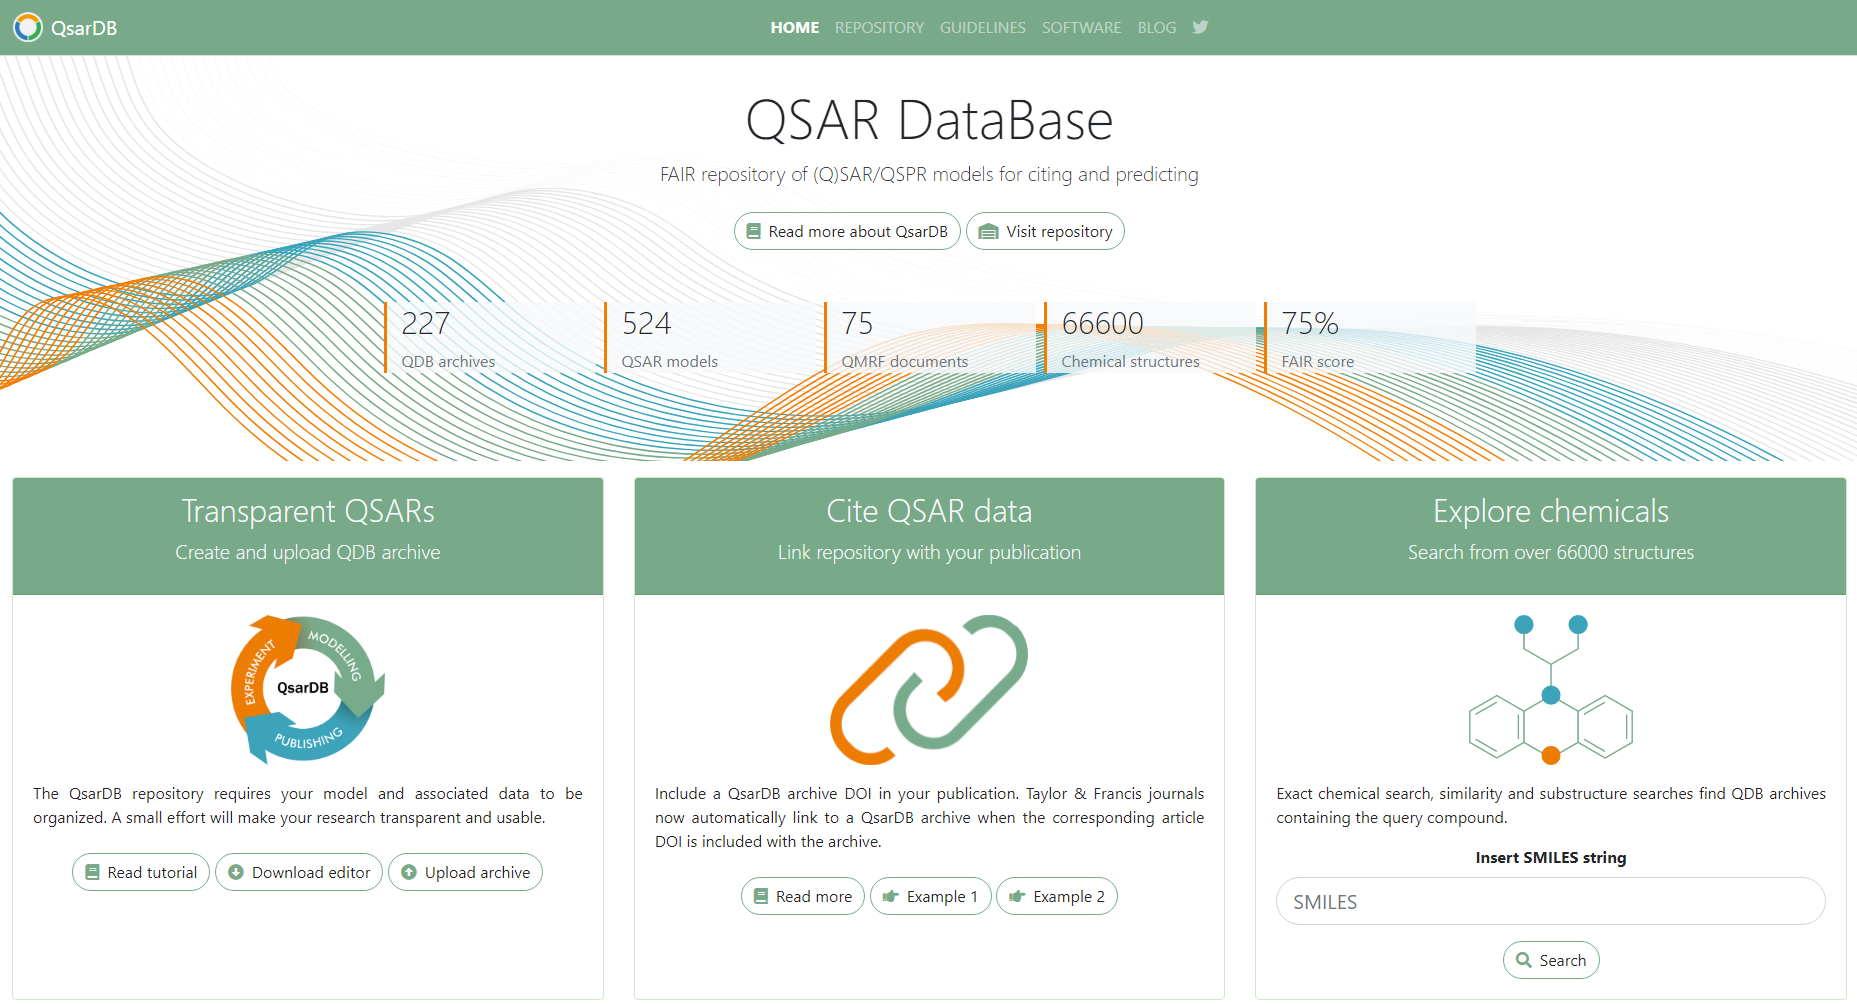The height and width of the screenshot is (1006, 1857).
Task: Open the Example 1 button
Action: pos(931,896)
